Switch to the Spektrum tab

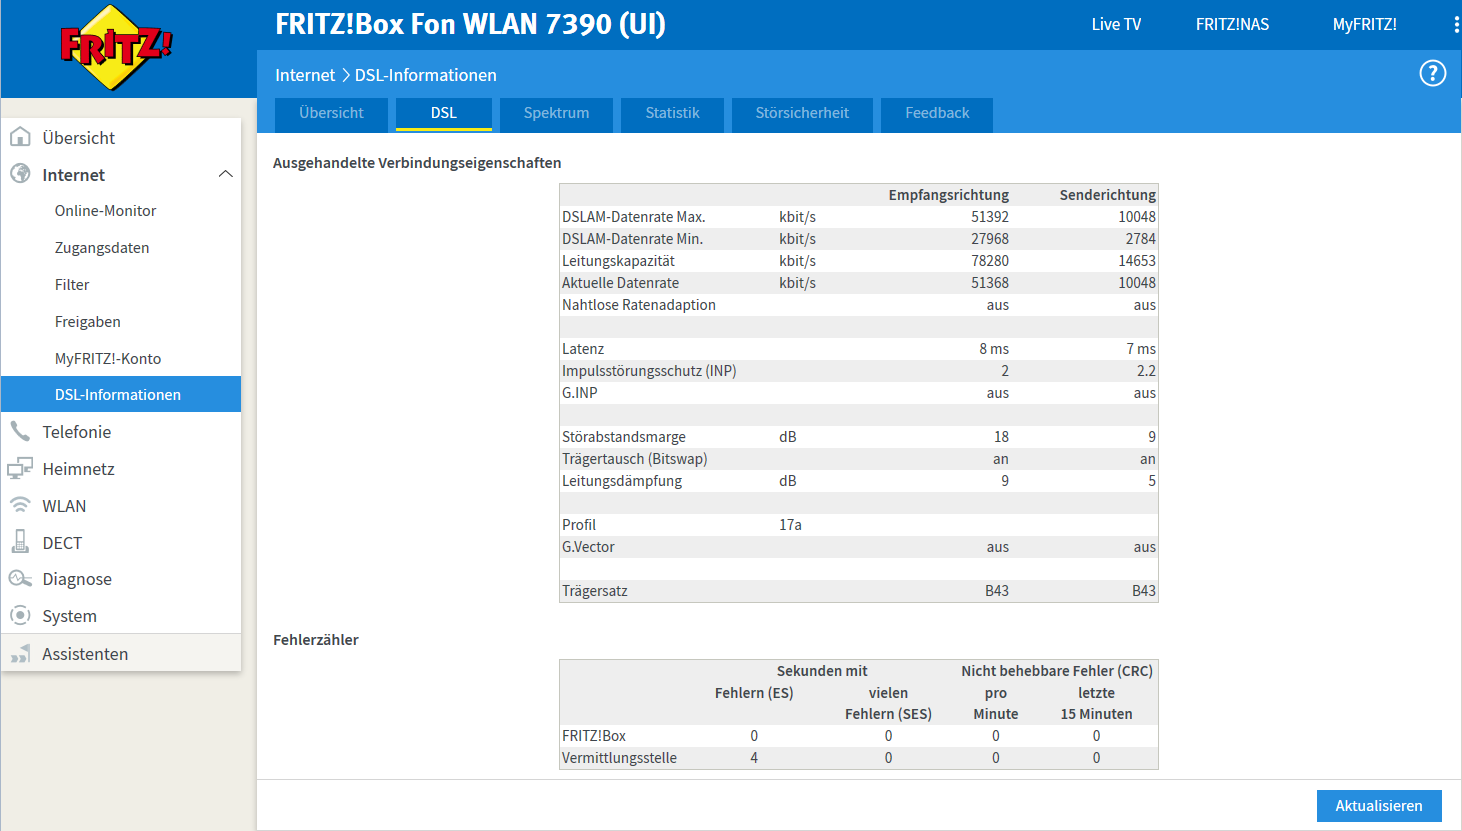[x=556, y=113]
